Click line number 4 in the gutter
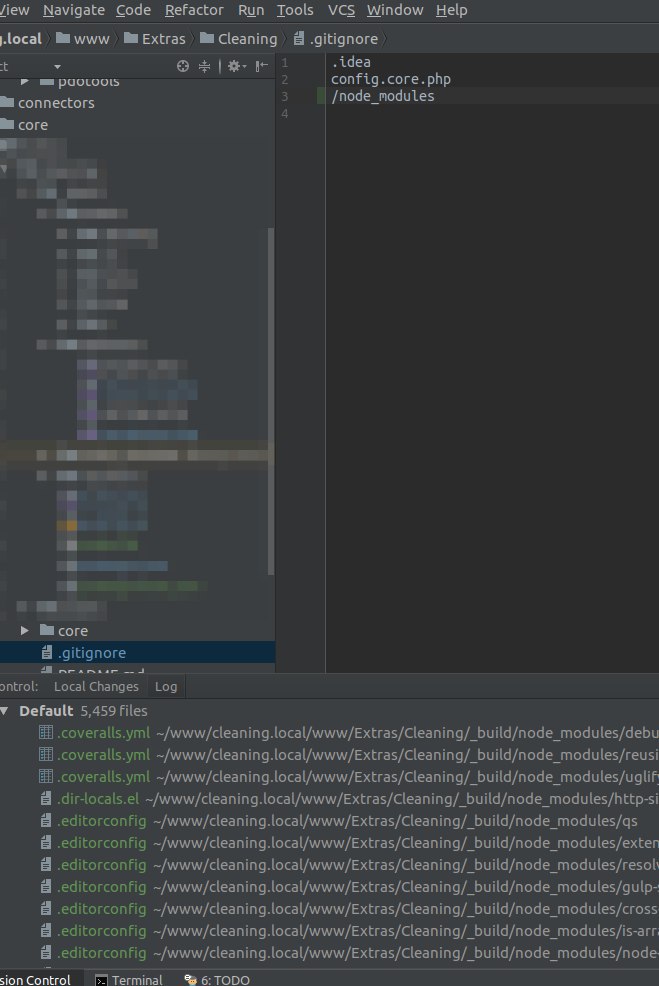The height and width of the screenshot is (986, 659). (x=285, y=113)
